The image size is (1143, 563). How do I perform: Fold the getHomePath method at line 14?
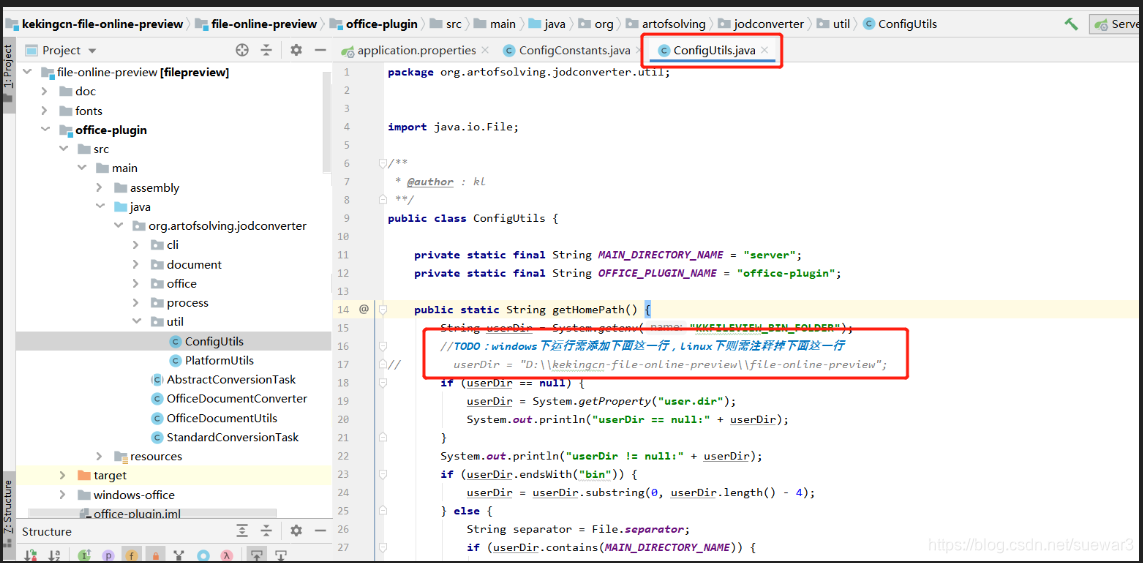[383, 309]
